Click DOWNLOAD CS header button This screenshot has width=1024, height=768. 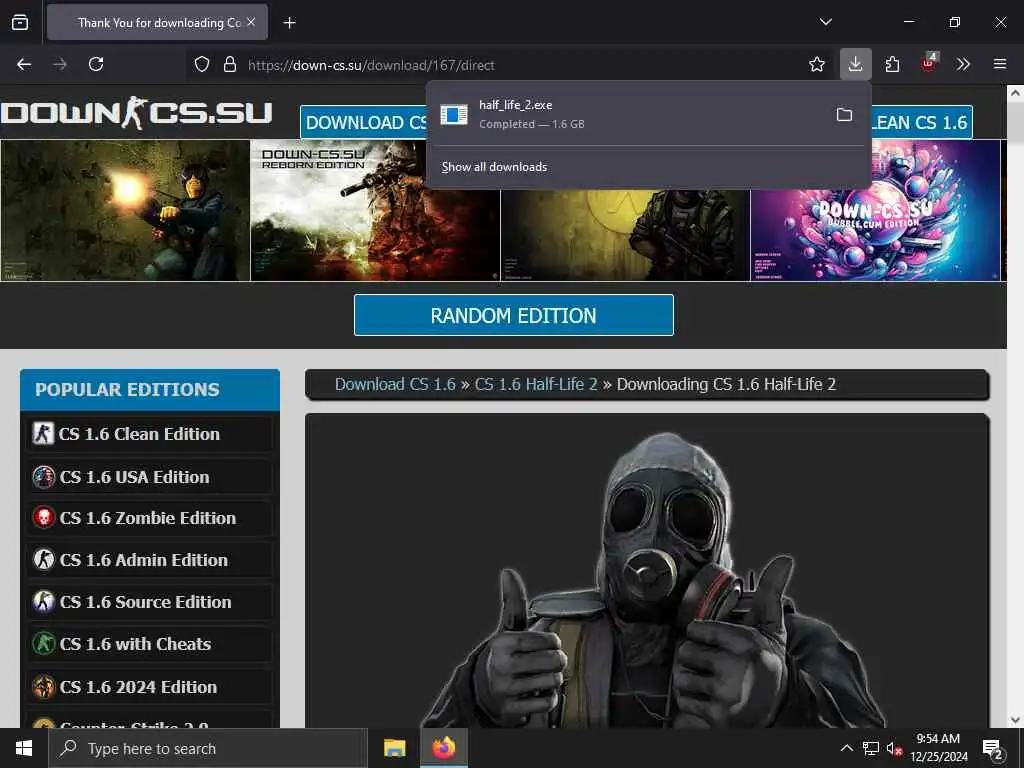coord(364,122)
